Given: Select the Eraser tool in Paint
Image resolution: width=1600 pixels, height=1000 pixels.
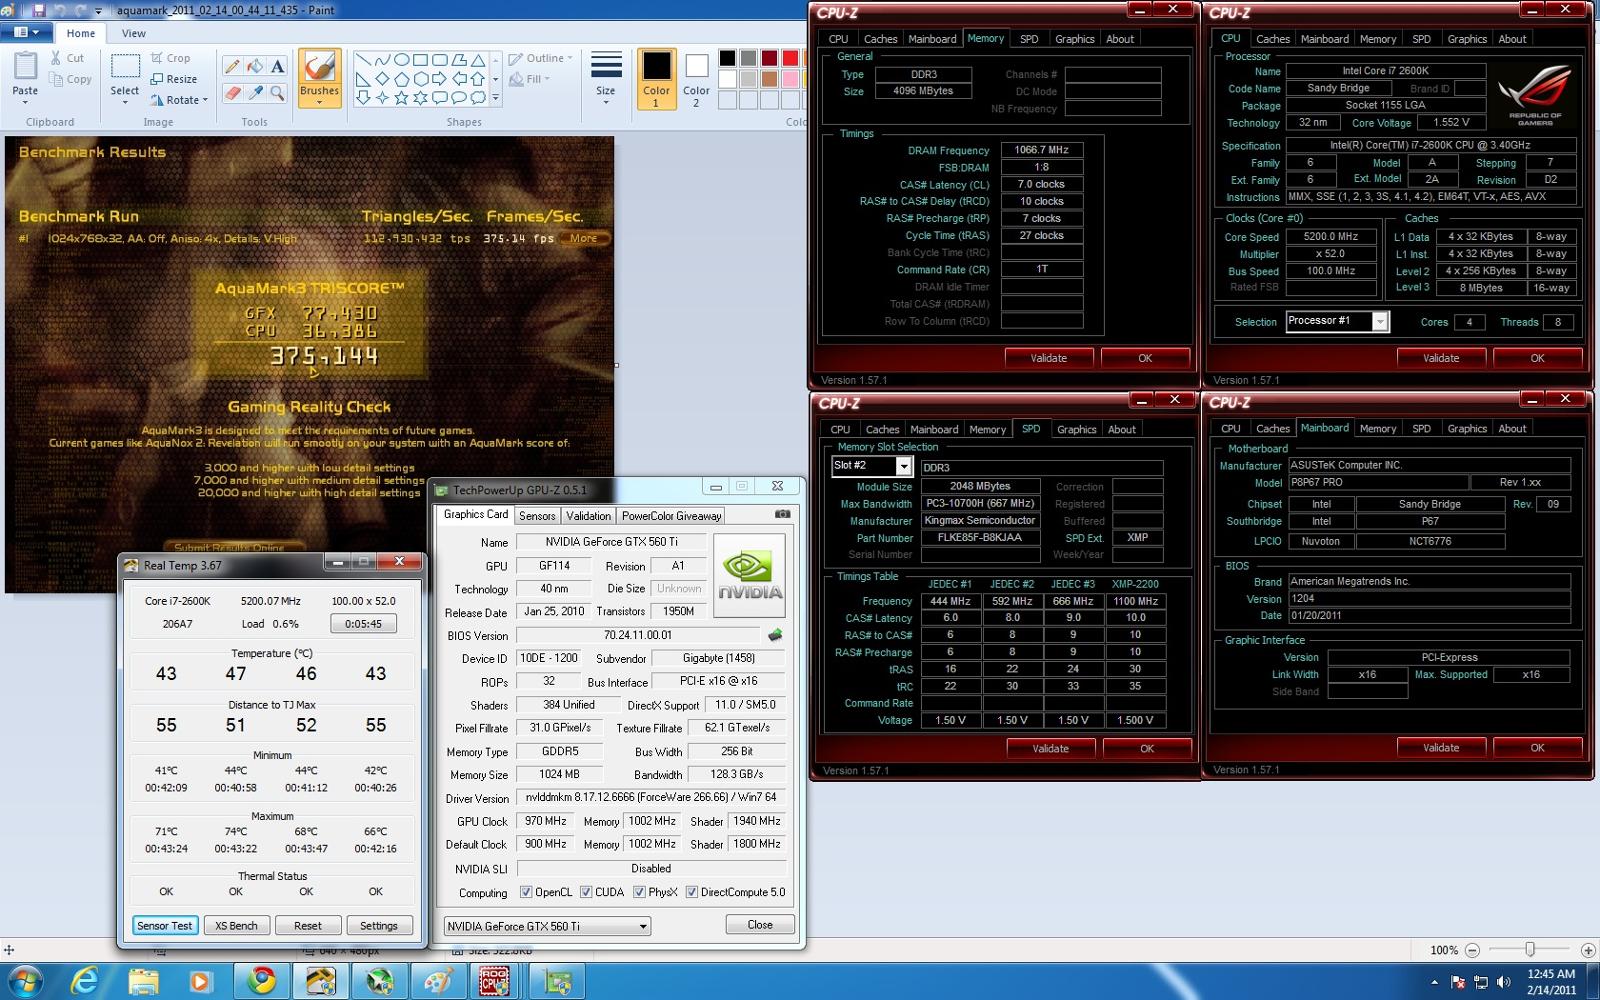Looking at the screenshot, I should (x=232, y=93).
